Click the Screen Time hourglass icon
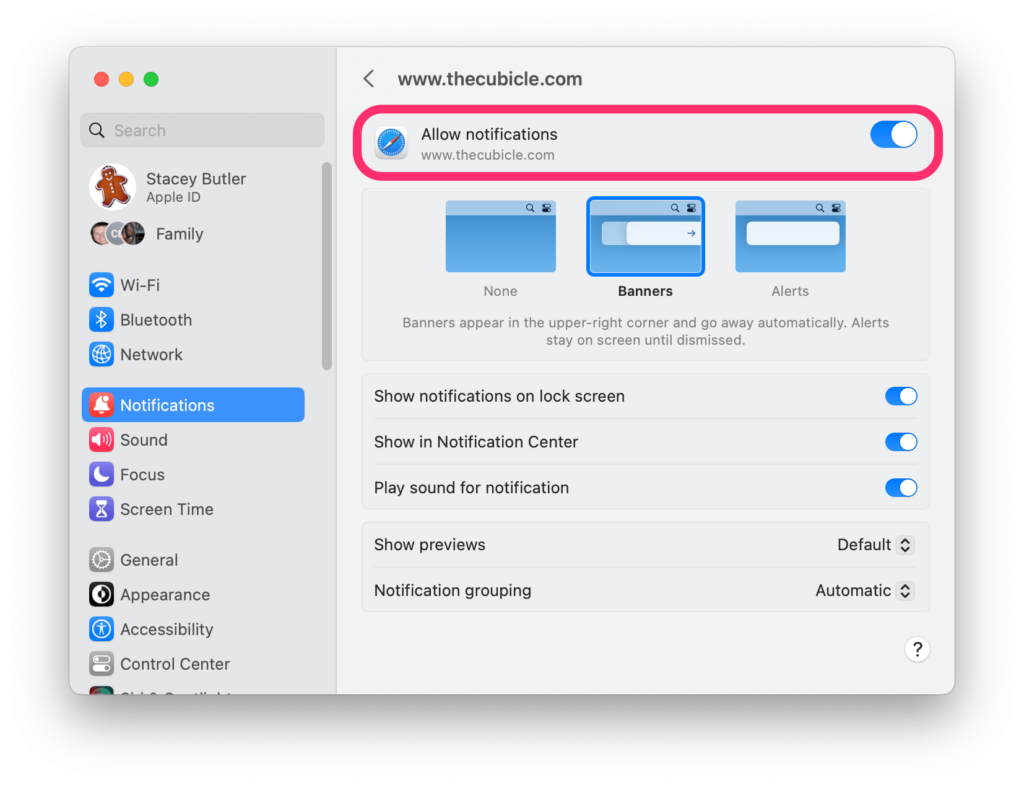This screenshot has width=1024, height=786. pyautogui.click(x=101, y=509)
